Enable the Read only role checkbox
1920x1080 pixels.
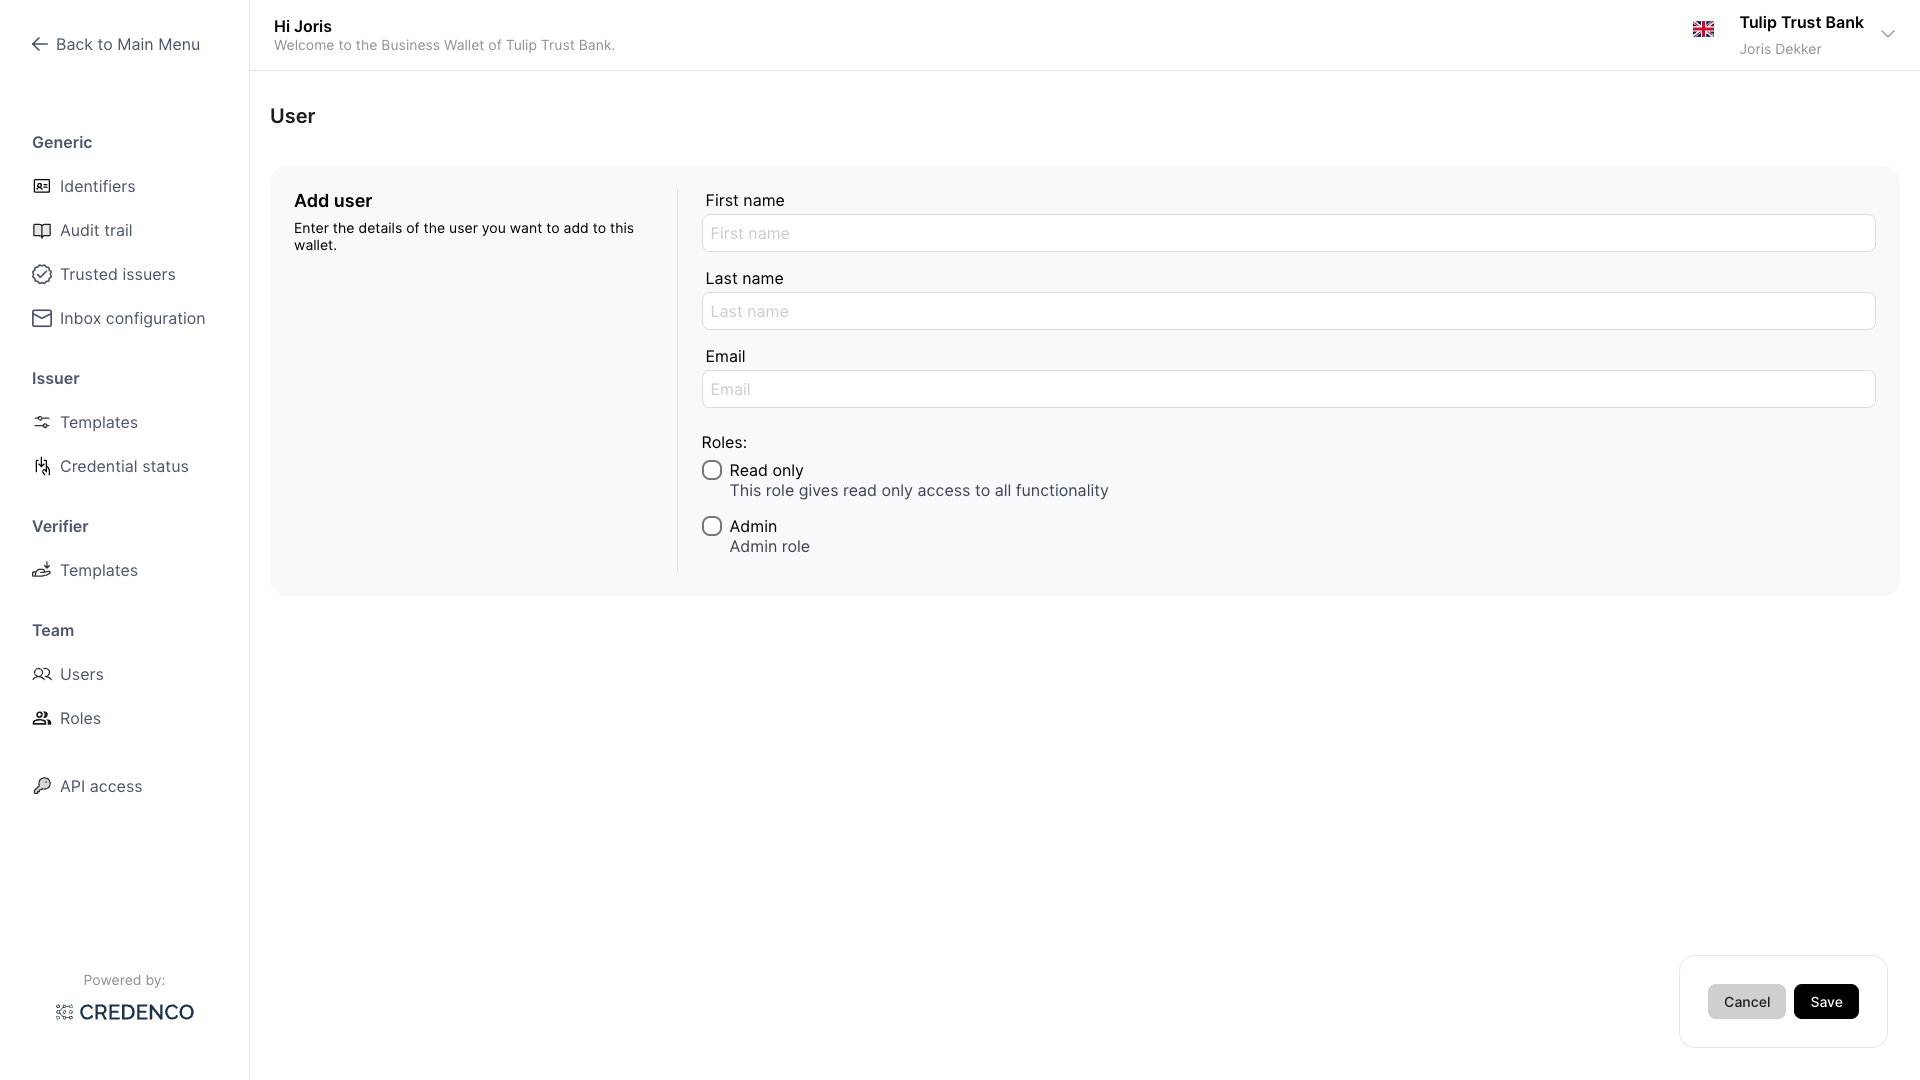(712, 470)
